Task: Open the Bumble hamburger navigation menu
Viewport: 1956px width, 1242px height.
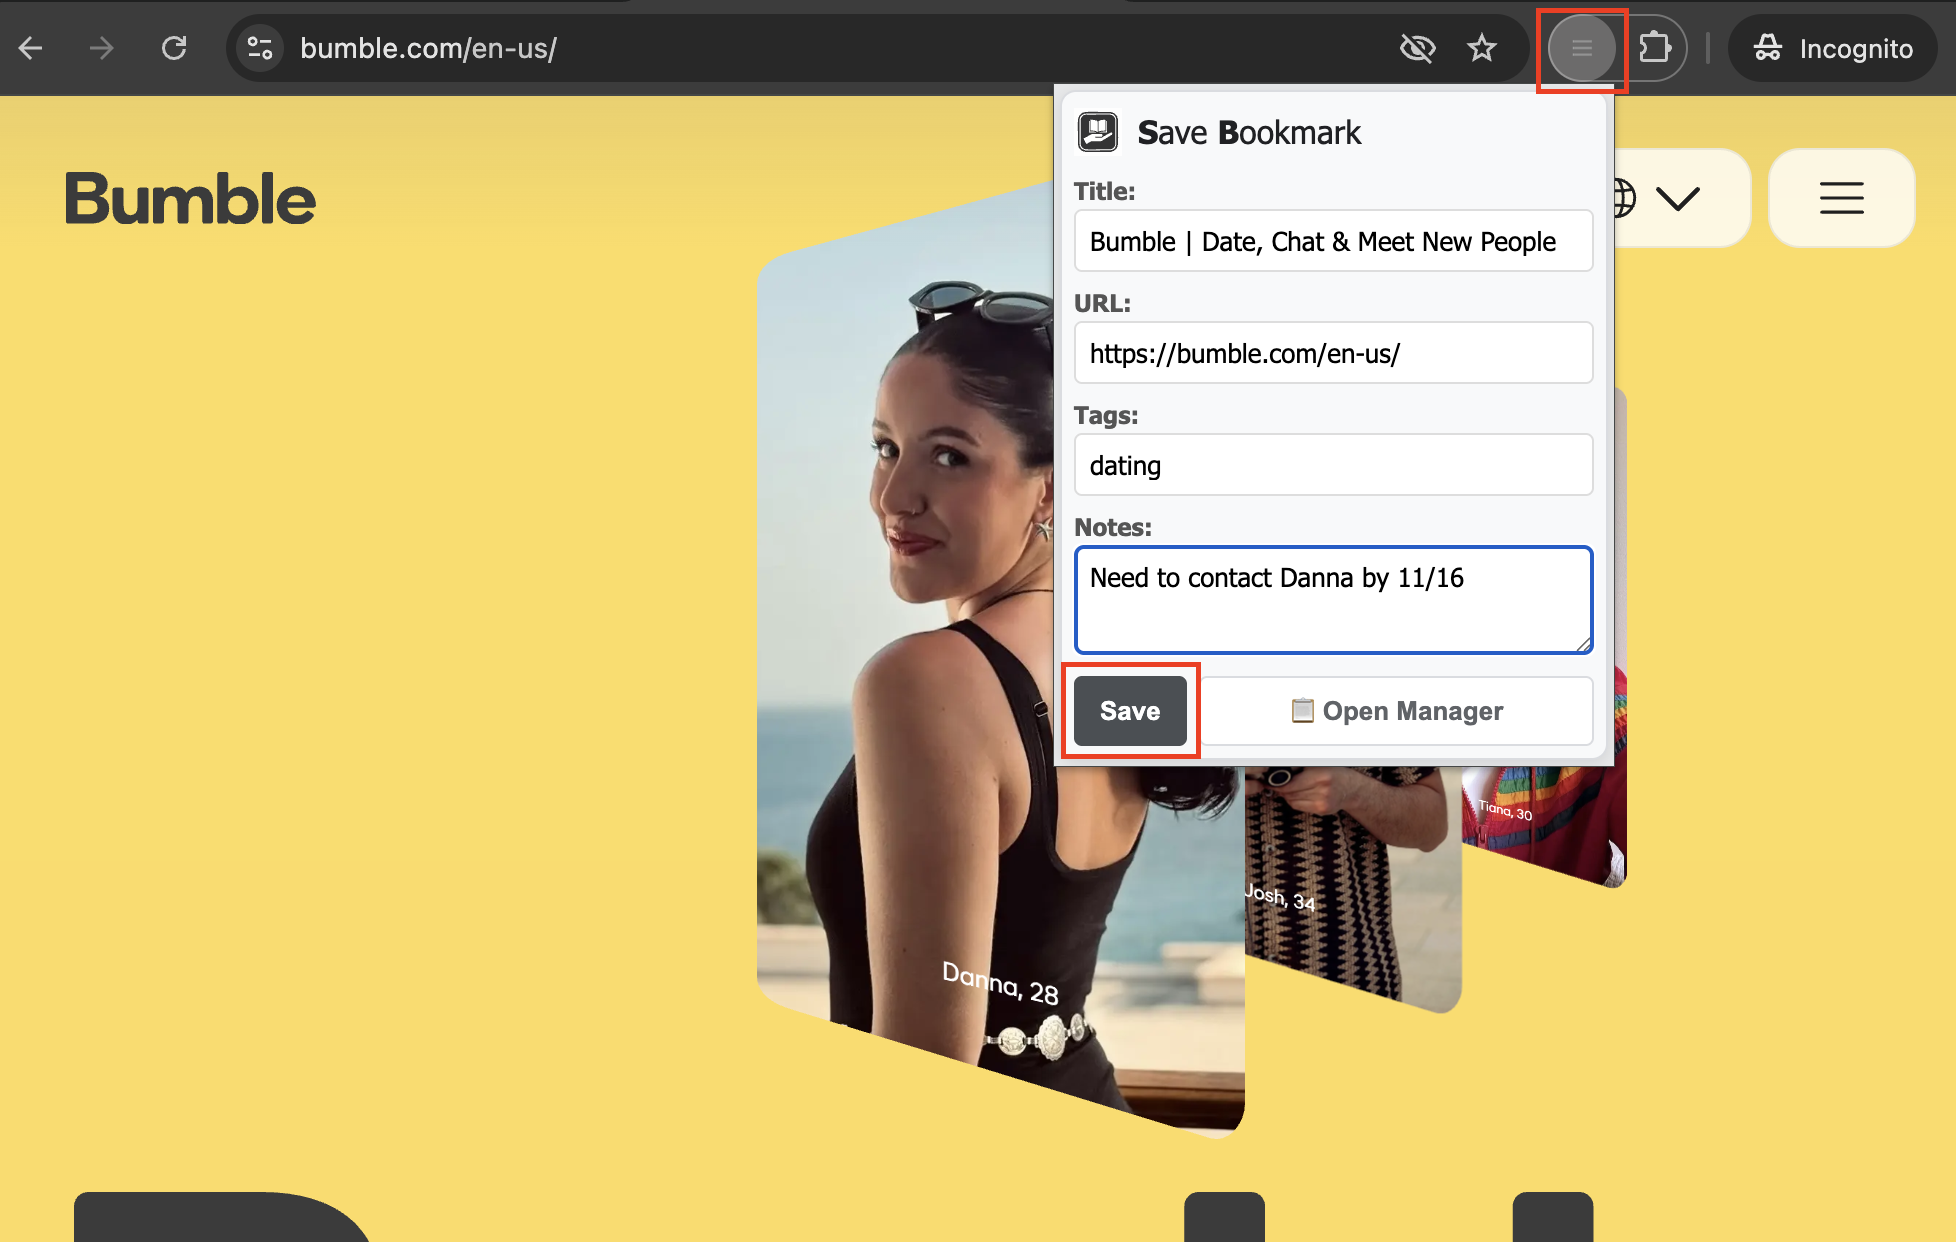Action: (1841, 197)
